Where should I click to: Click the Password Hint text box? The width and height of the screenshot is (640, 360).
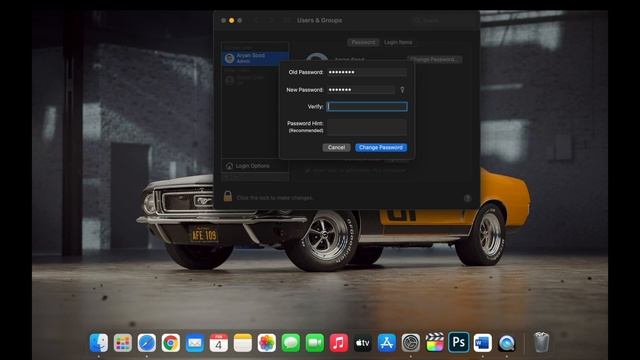pos(367,127)
